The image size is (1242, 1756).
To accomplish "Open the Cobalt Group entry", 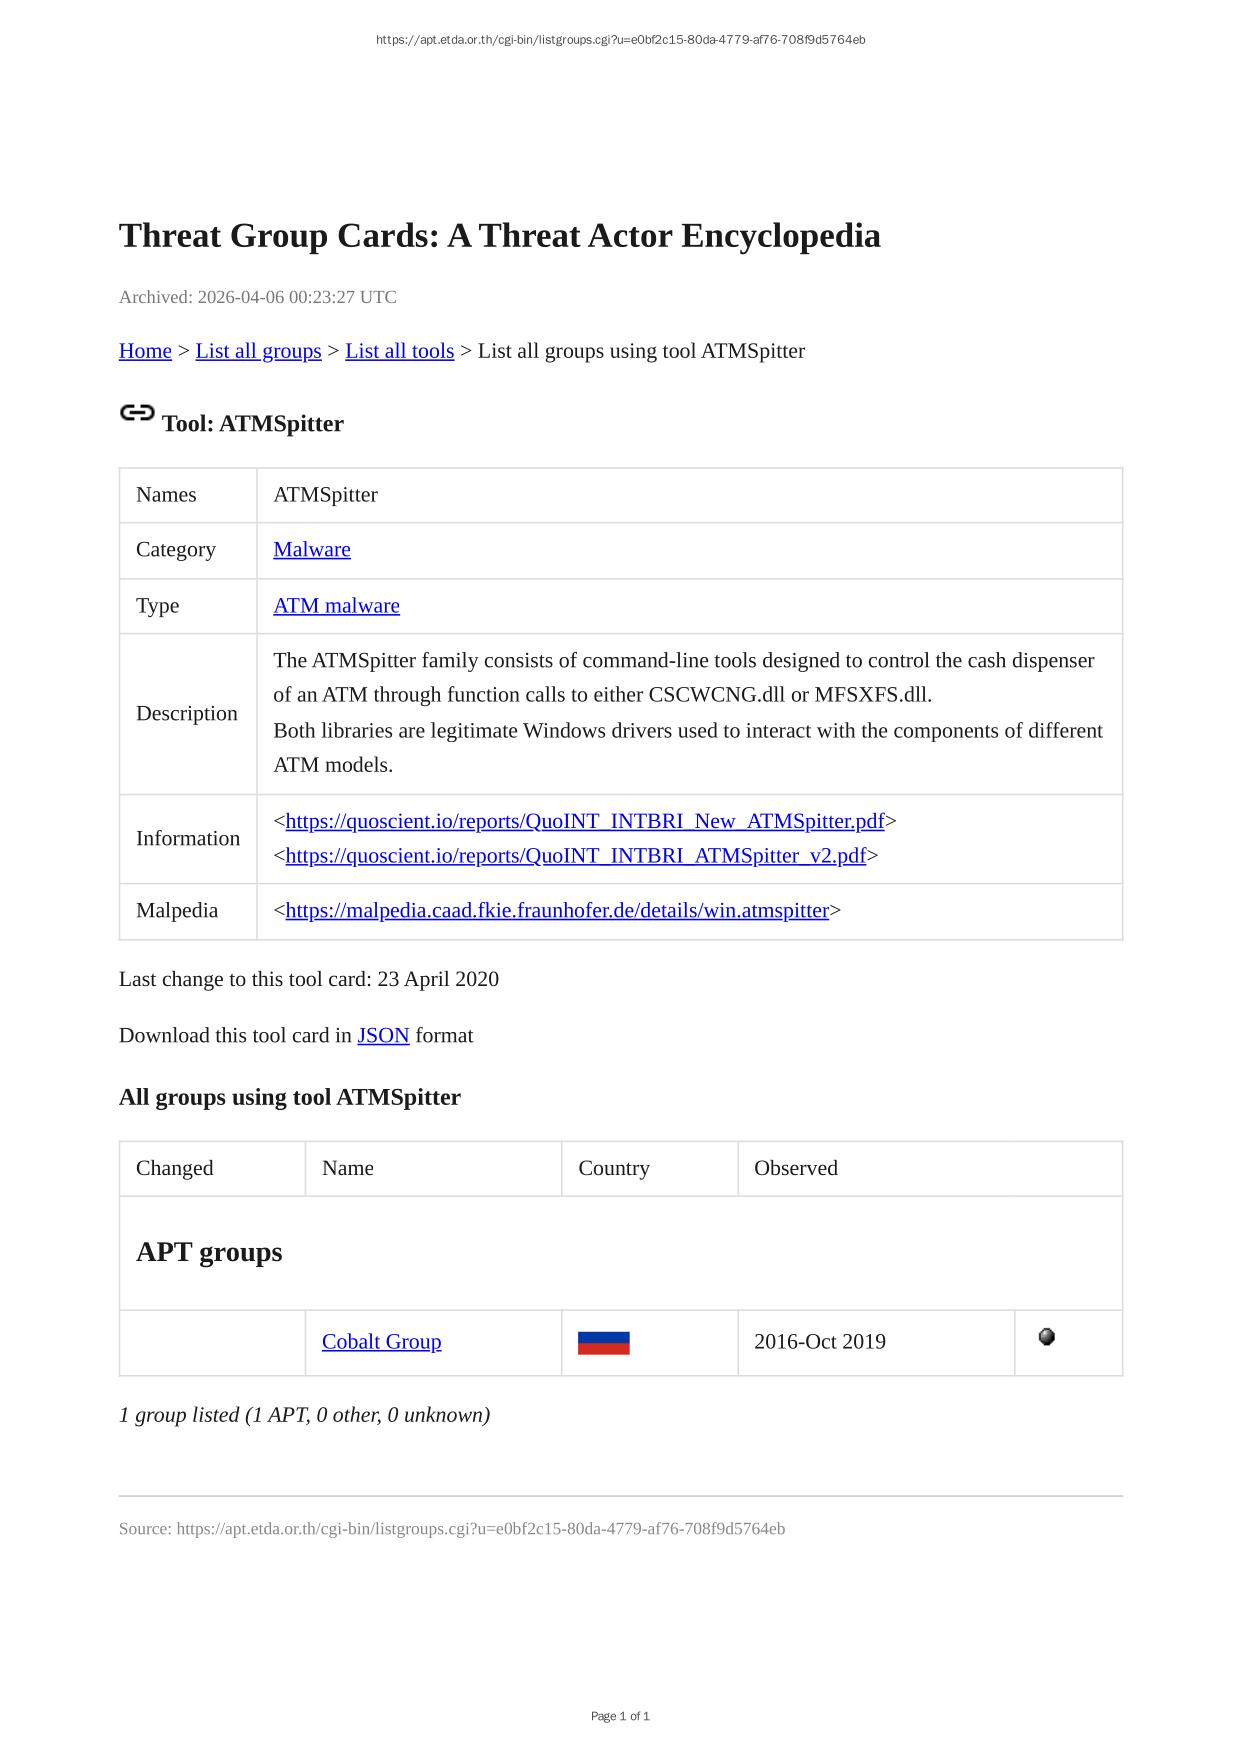I will click(x=381, y=1342).
